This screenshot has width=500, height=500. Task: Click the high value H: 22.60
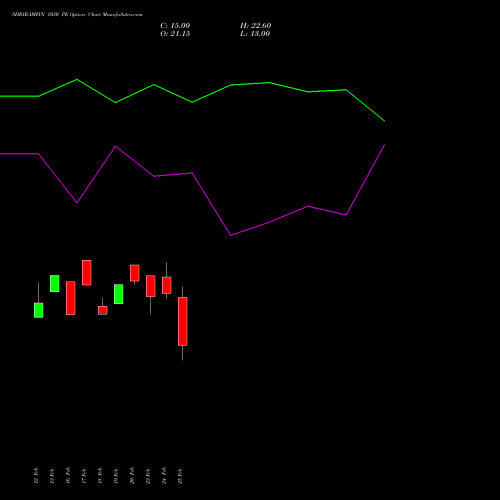(255, 26)
